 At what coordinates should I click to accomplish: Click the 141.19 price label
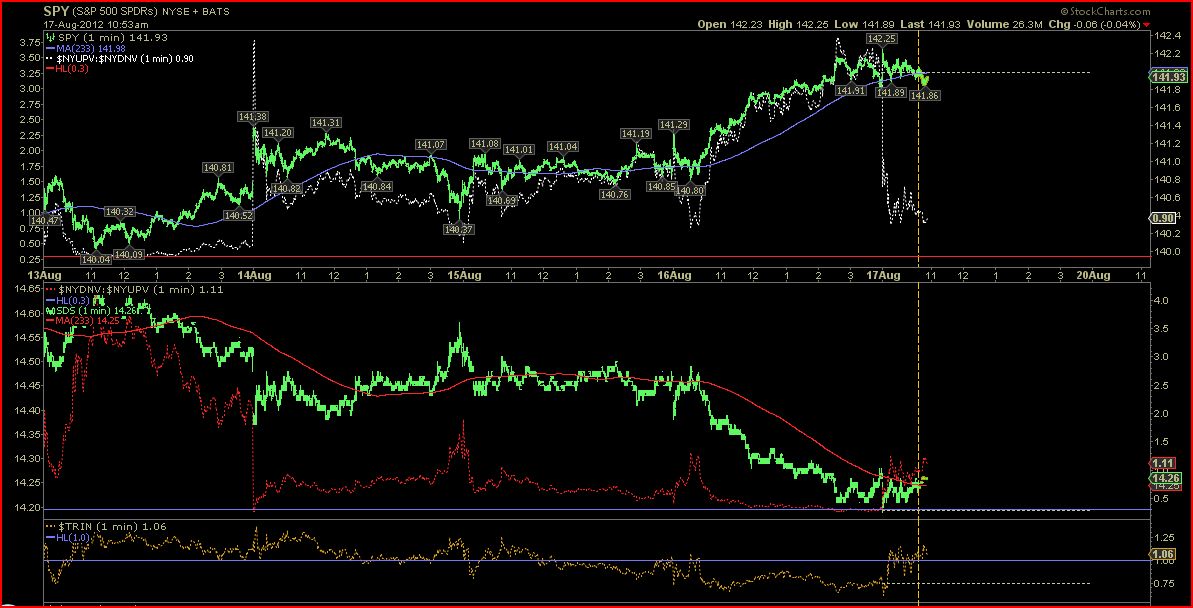[x=636, y=134]
